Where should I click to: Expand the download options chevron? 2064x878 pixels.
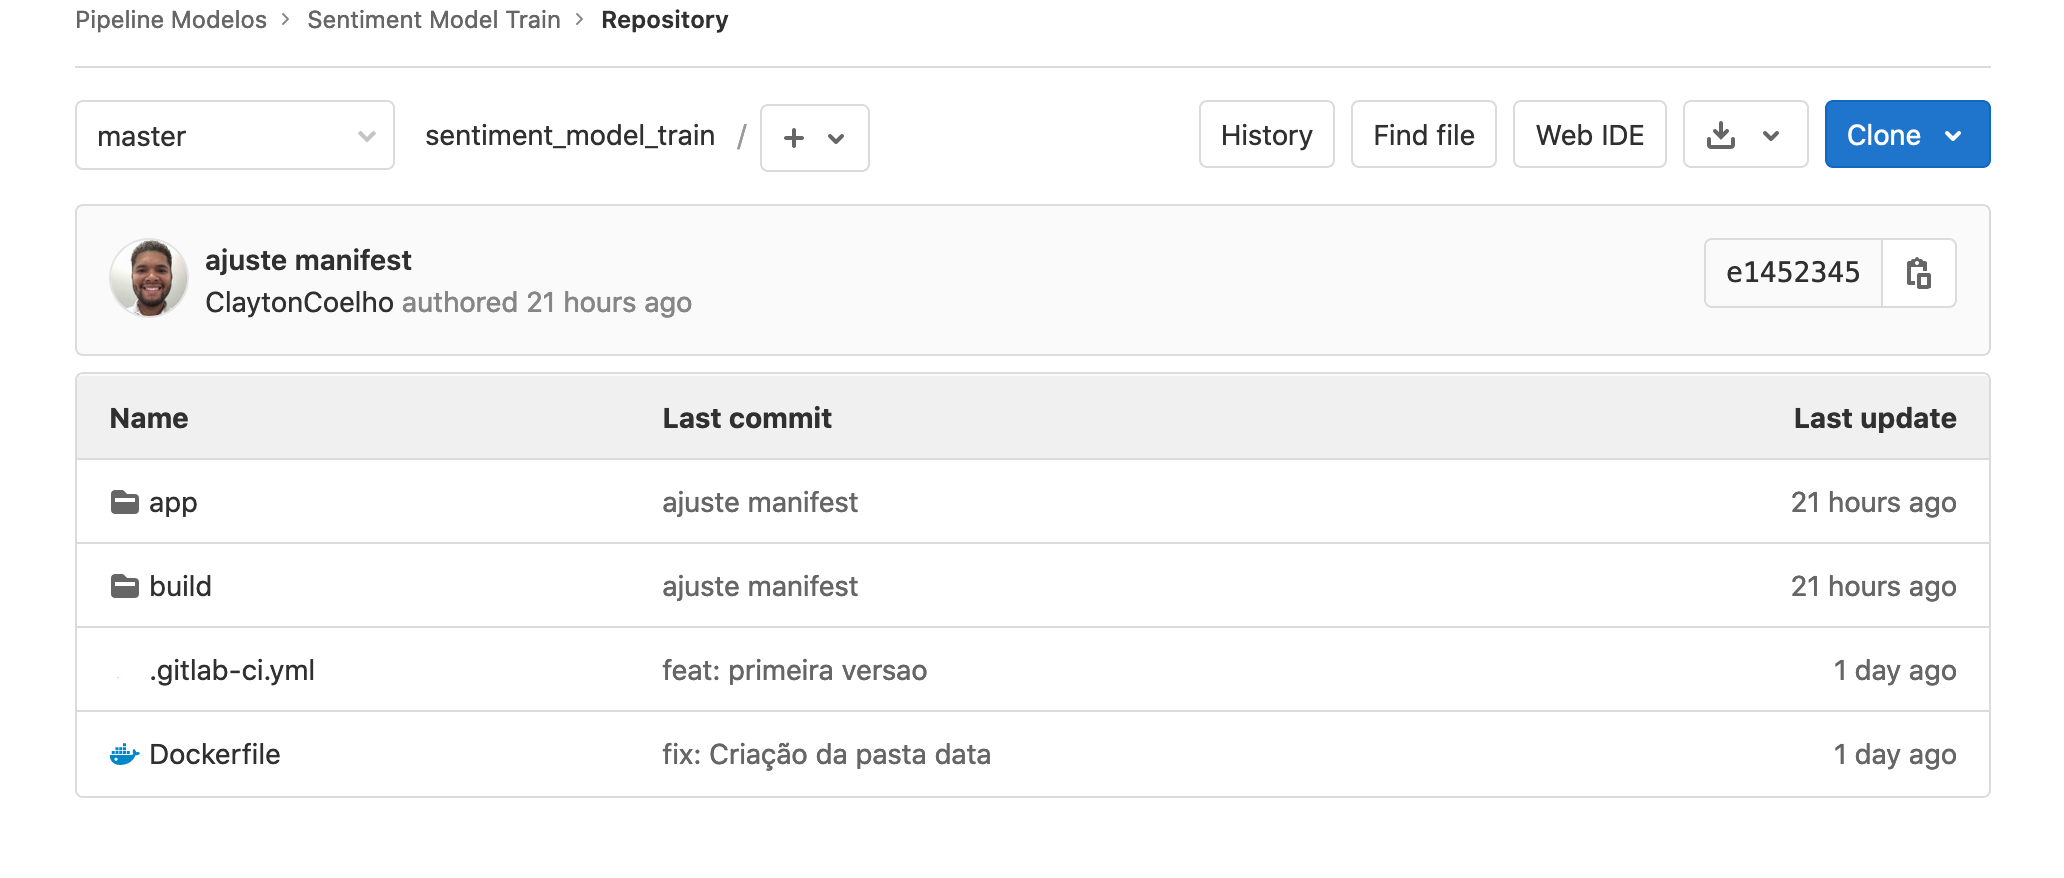tap(1771, 136)
